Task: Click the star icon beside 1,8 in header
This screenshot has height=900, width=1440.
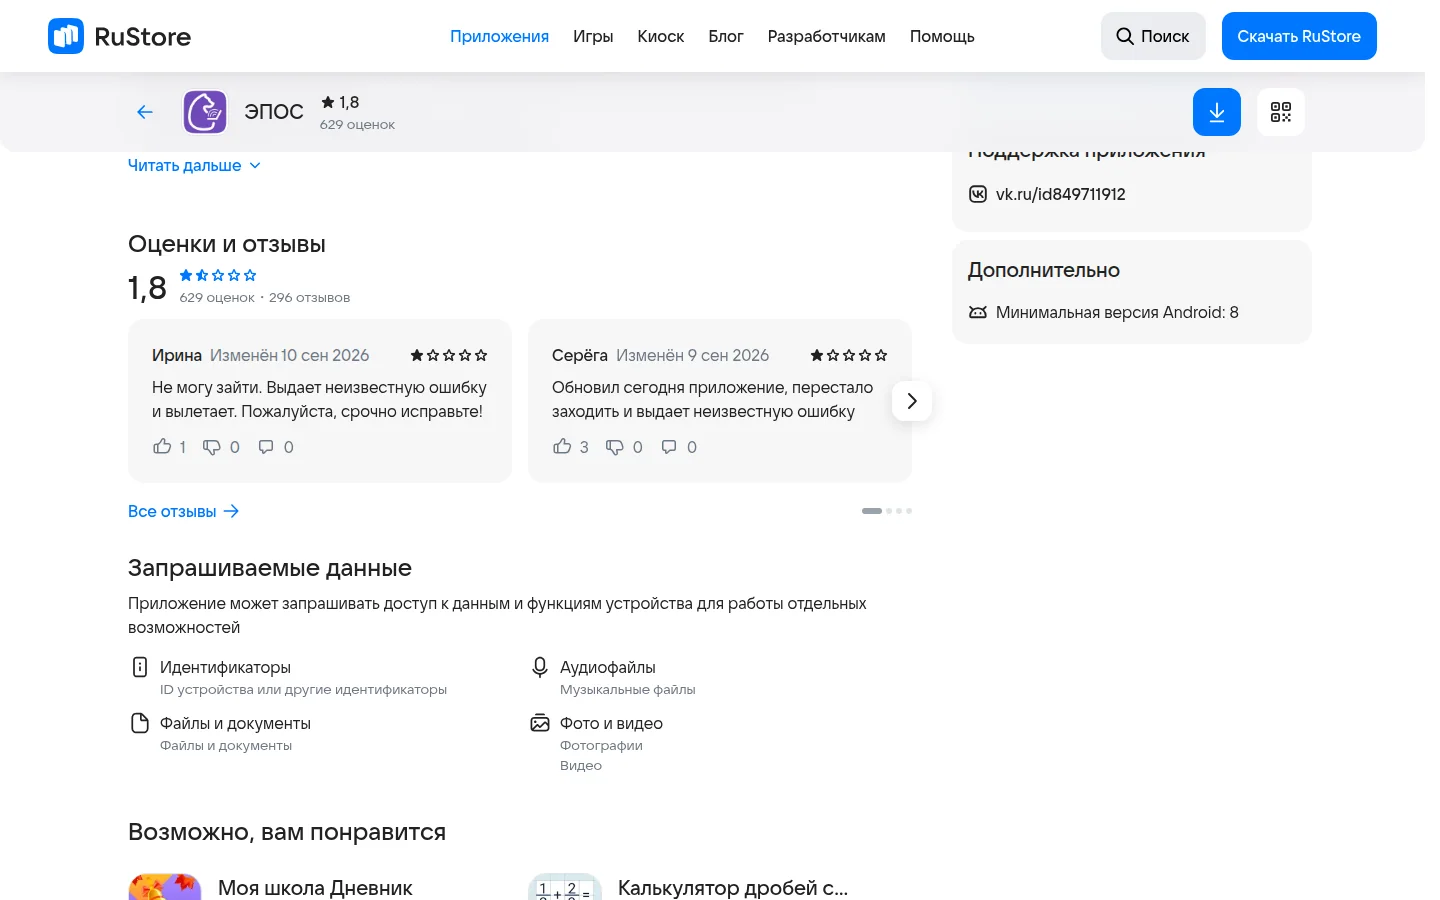Action: click(x=328, y=102)
